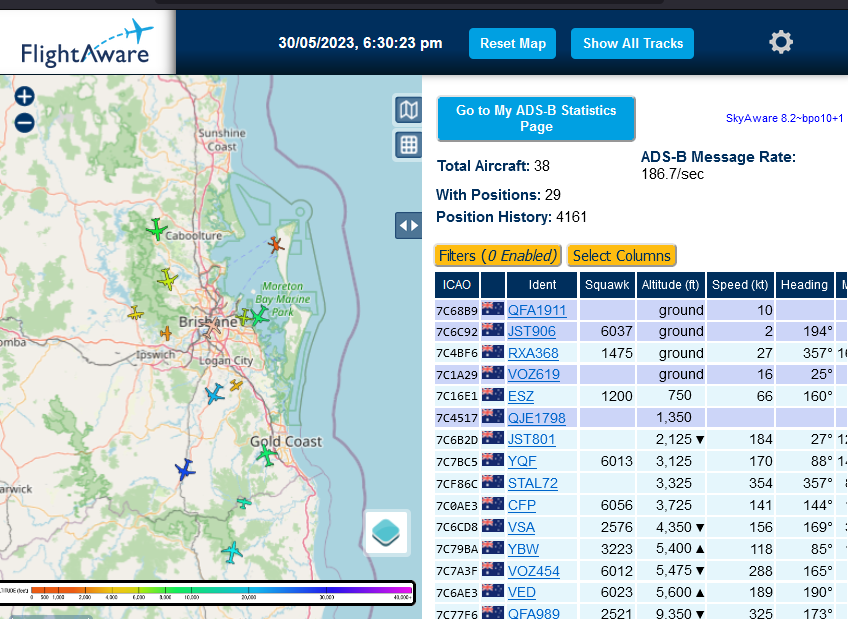The image size is (848, 619).
Task: Sort table by Heading column header
Action: coord(804,285)
